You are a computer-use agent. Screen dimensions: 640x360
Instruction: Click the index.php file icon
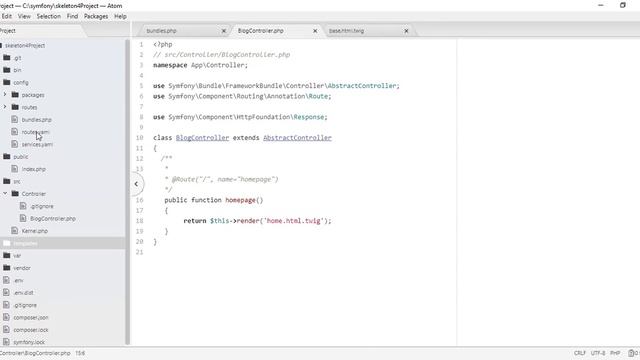pyautogui.click(x=15, y=169)
